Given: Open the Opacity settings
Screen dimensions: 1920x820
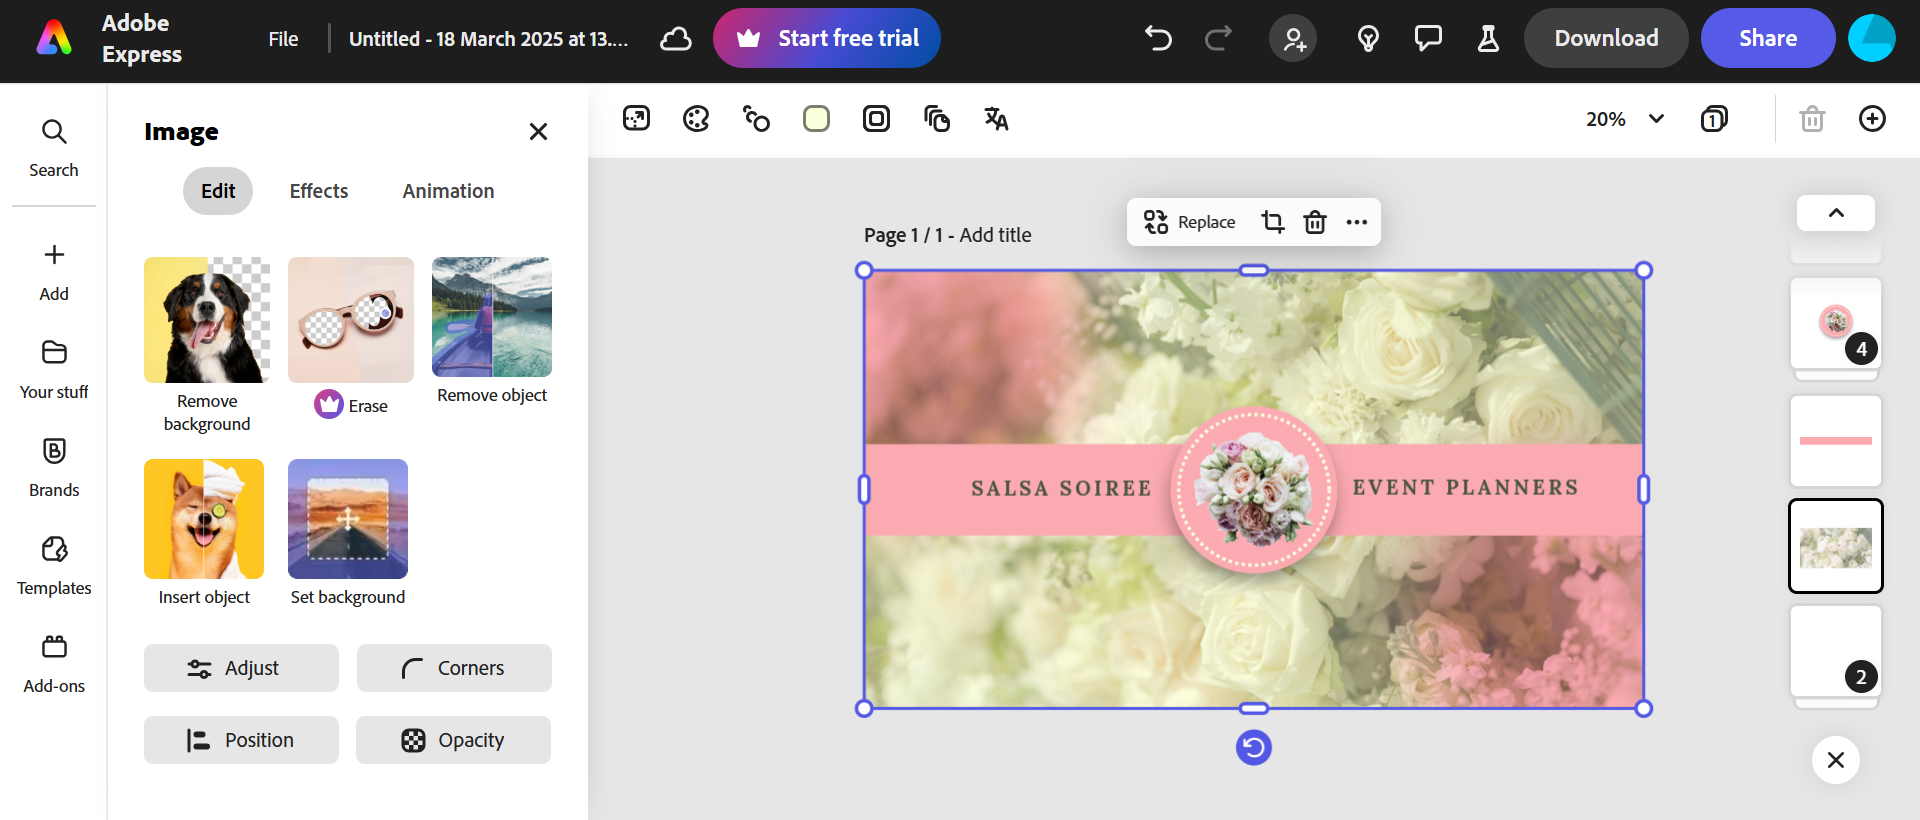Looking at the screenshot, I should [453, 740].
